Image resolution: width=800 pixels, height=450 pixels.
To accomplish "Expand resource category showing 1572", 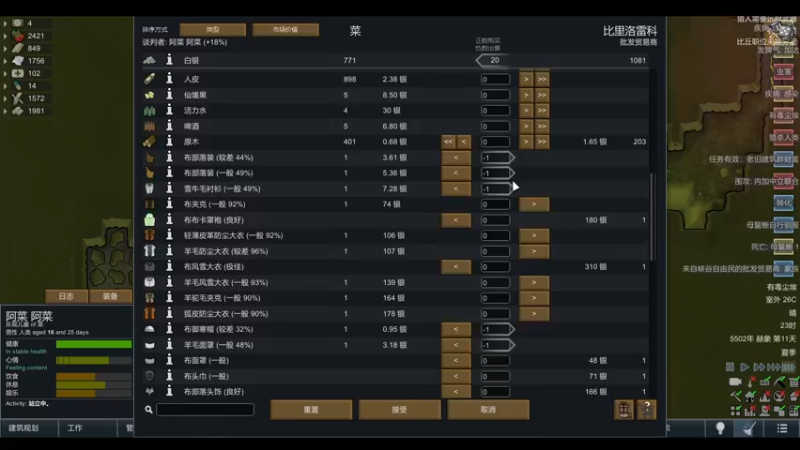I will (5, 98).
